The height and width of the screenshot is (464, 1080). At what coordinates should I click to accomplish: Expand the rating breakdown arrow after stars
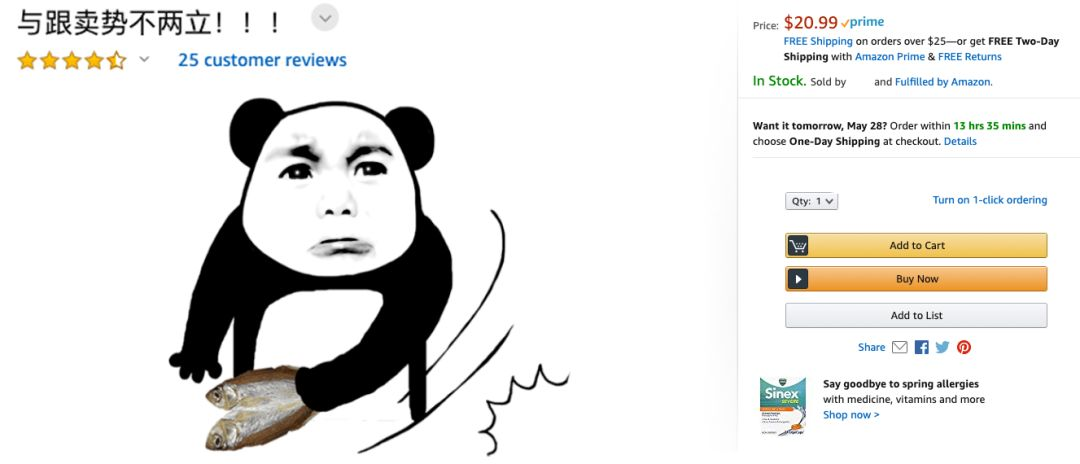point(144,60)
